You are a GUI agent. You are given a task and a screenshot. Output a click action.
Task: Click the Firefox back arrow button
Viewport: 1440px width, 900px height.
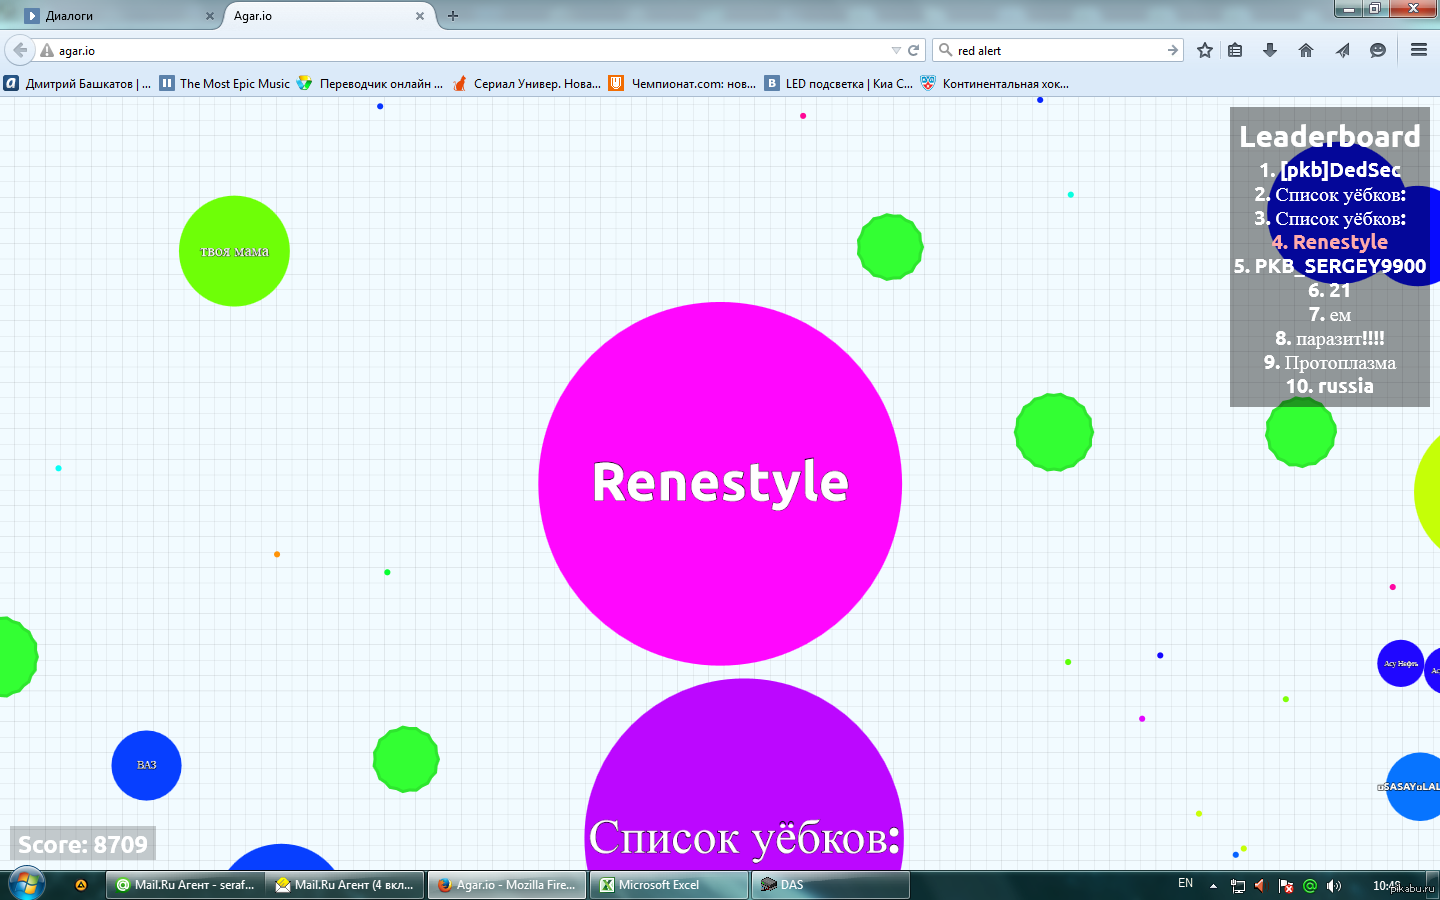tap(20, 50)
